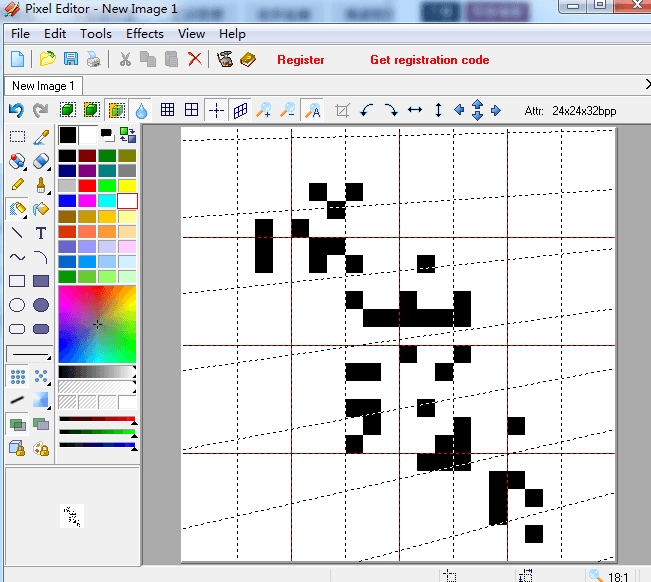Flip the image horizontally
The height and width of the screenshot is (582, 651).
click(415, 110)
